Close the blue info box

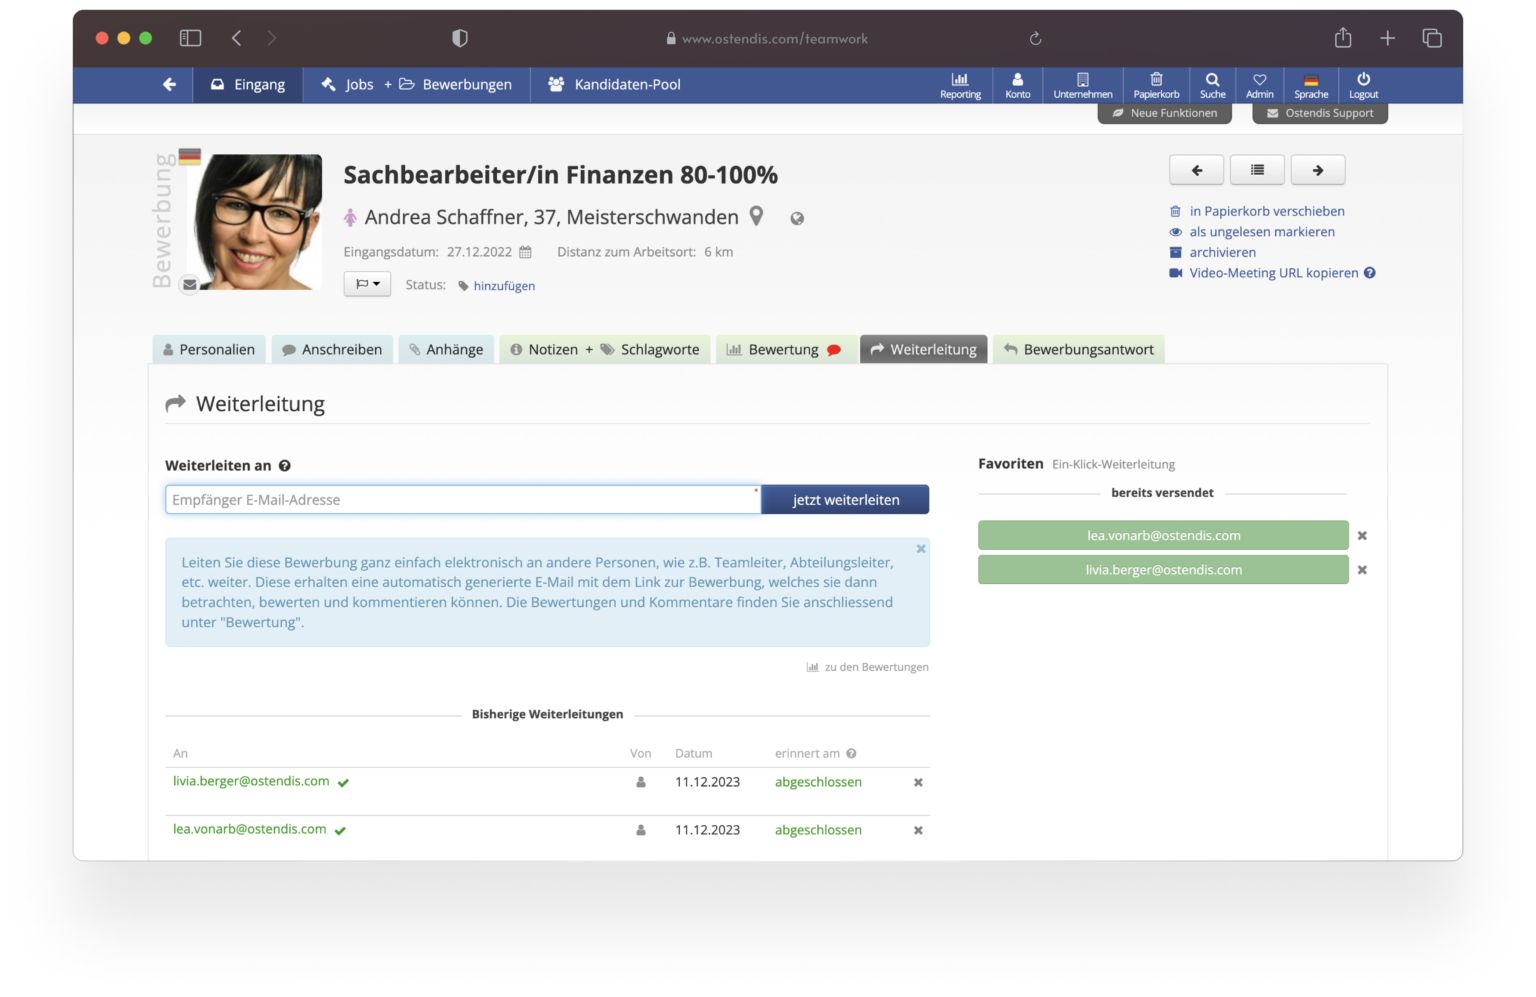[921, 549]
